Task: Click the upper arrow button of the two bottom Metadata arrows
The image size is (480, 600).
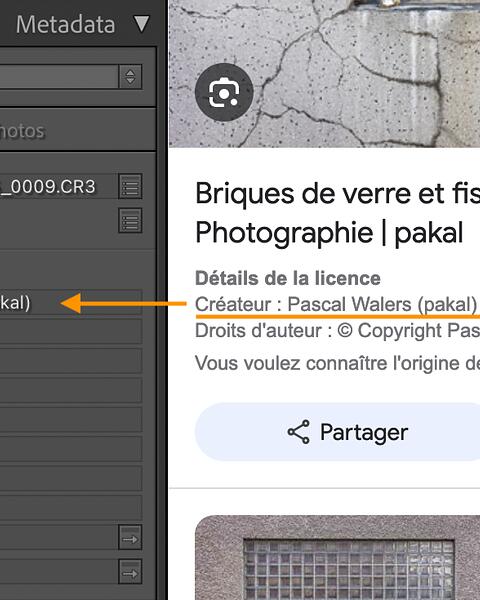Action: 130,538
